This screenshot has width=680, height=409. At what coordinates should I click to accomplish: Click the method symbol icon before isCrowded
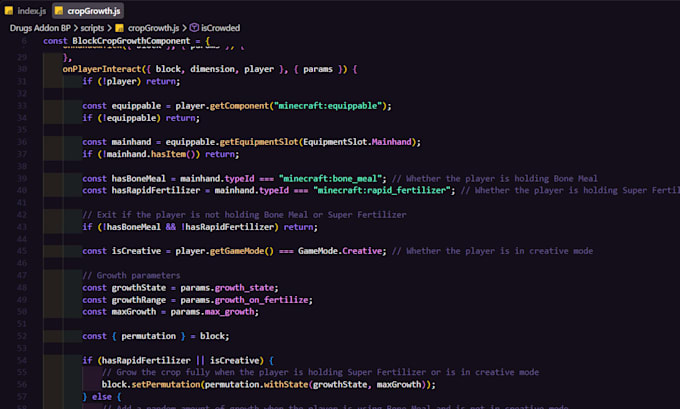[194, 28]
